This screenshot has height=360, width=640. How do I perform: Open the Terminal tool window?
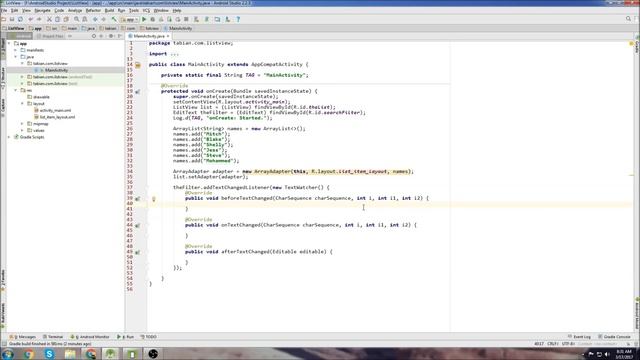tap(53, 337)
